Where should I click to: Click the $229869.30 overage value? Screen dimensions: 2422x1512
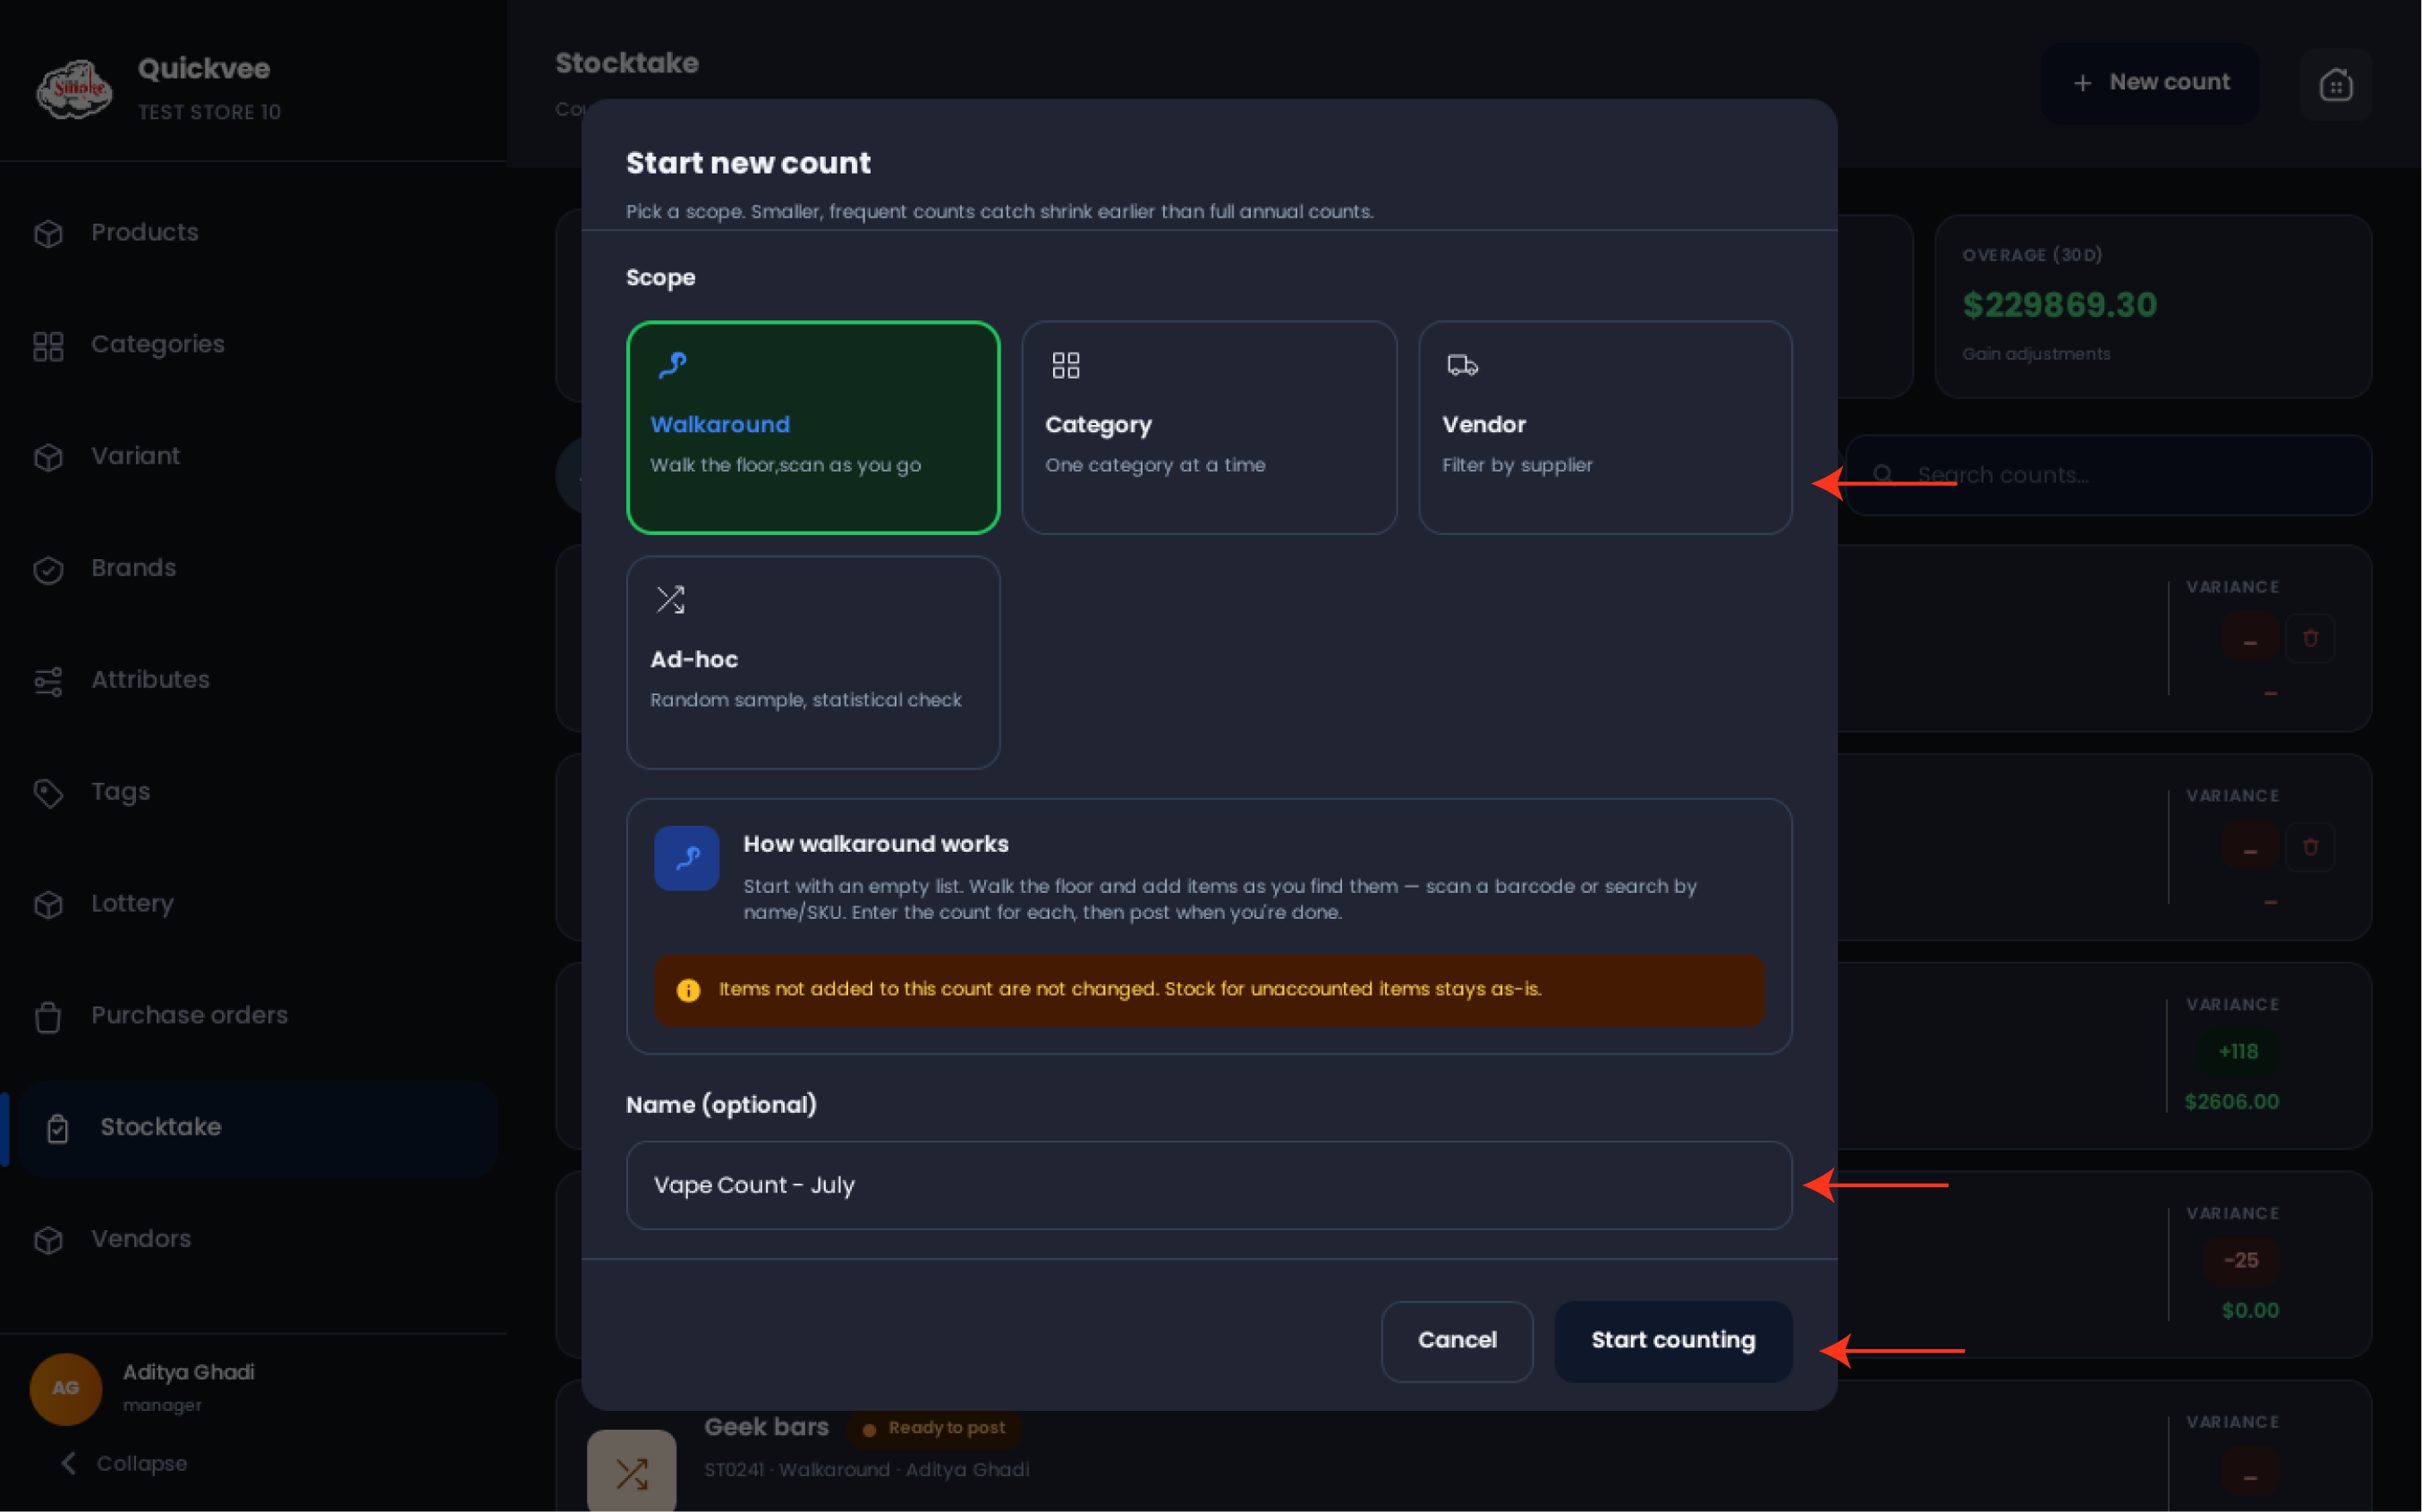2059,305
